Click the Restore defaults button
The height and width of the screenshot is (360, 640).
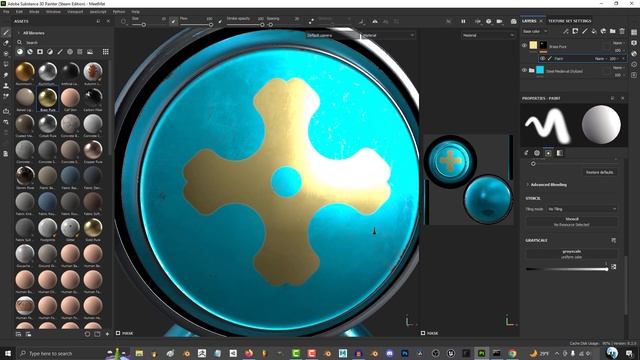coord(600,172)
